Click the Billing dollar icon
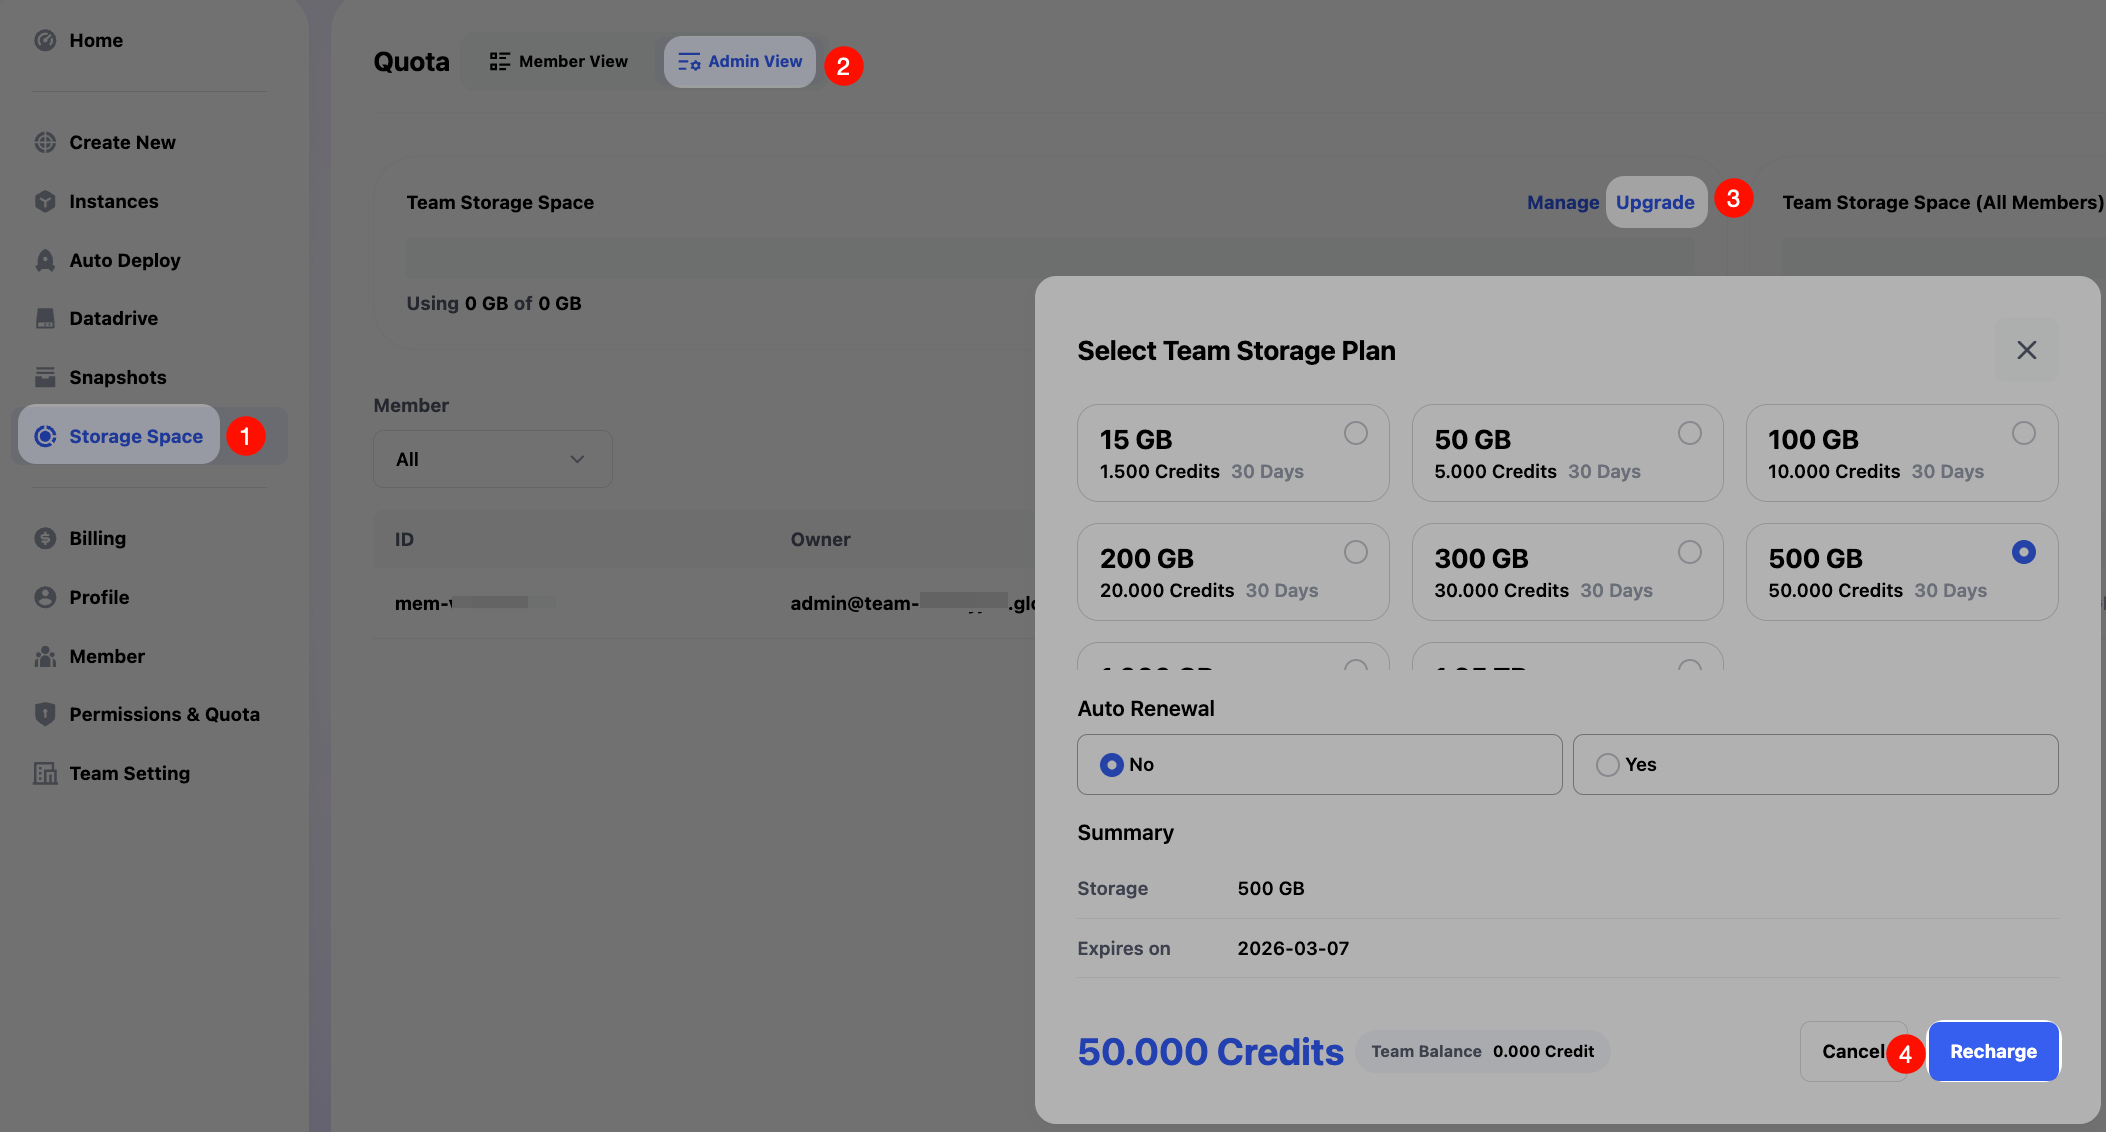Image resolution: width=2106 pixels, height=1132 pixels. [x=45, y=538]
